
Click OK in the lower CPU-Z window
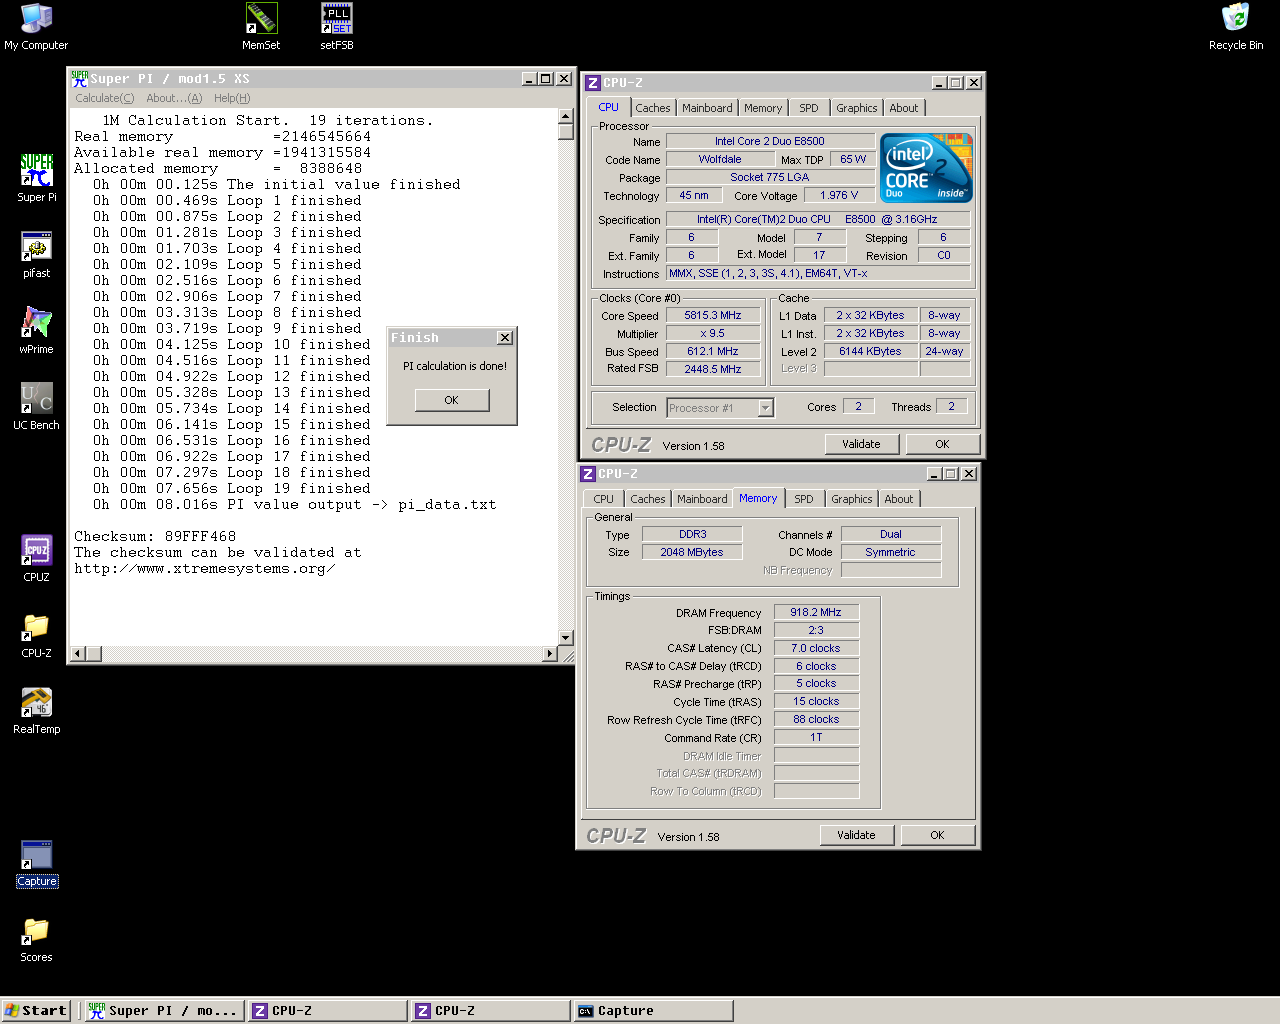coord(937,835)
